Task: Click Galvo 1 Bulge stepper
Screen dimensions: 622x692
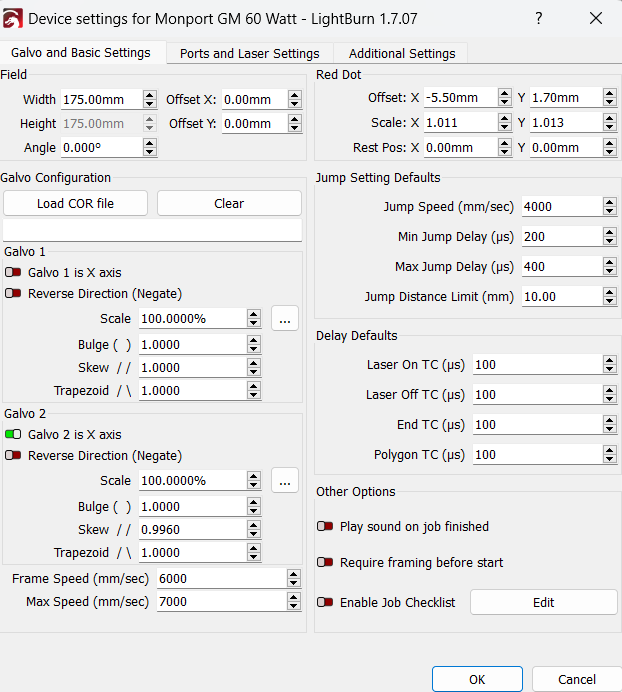Action: [254, 344]
